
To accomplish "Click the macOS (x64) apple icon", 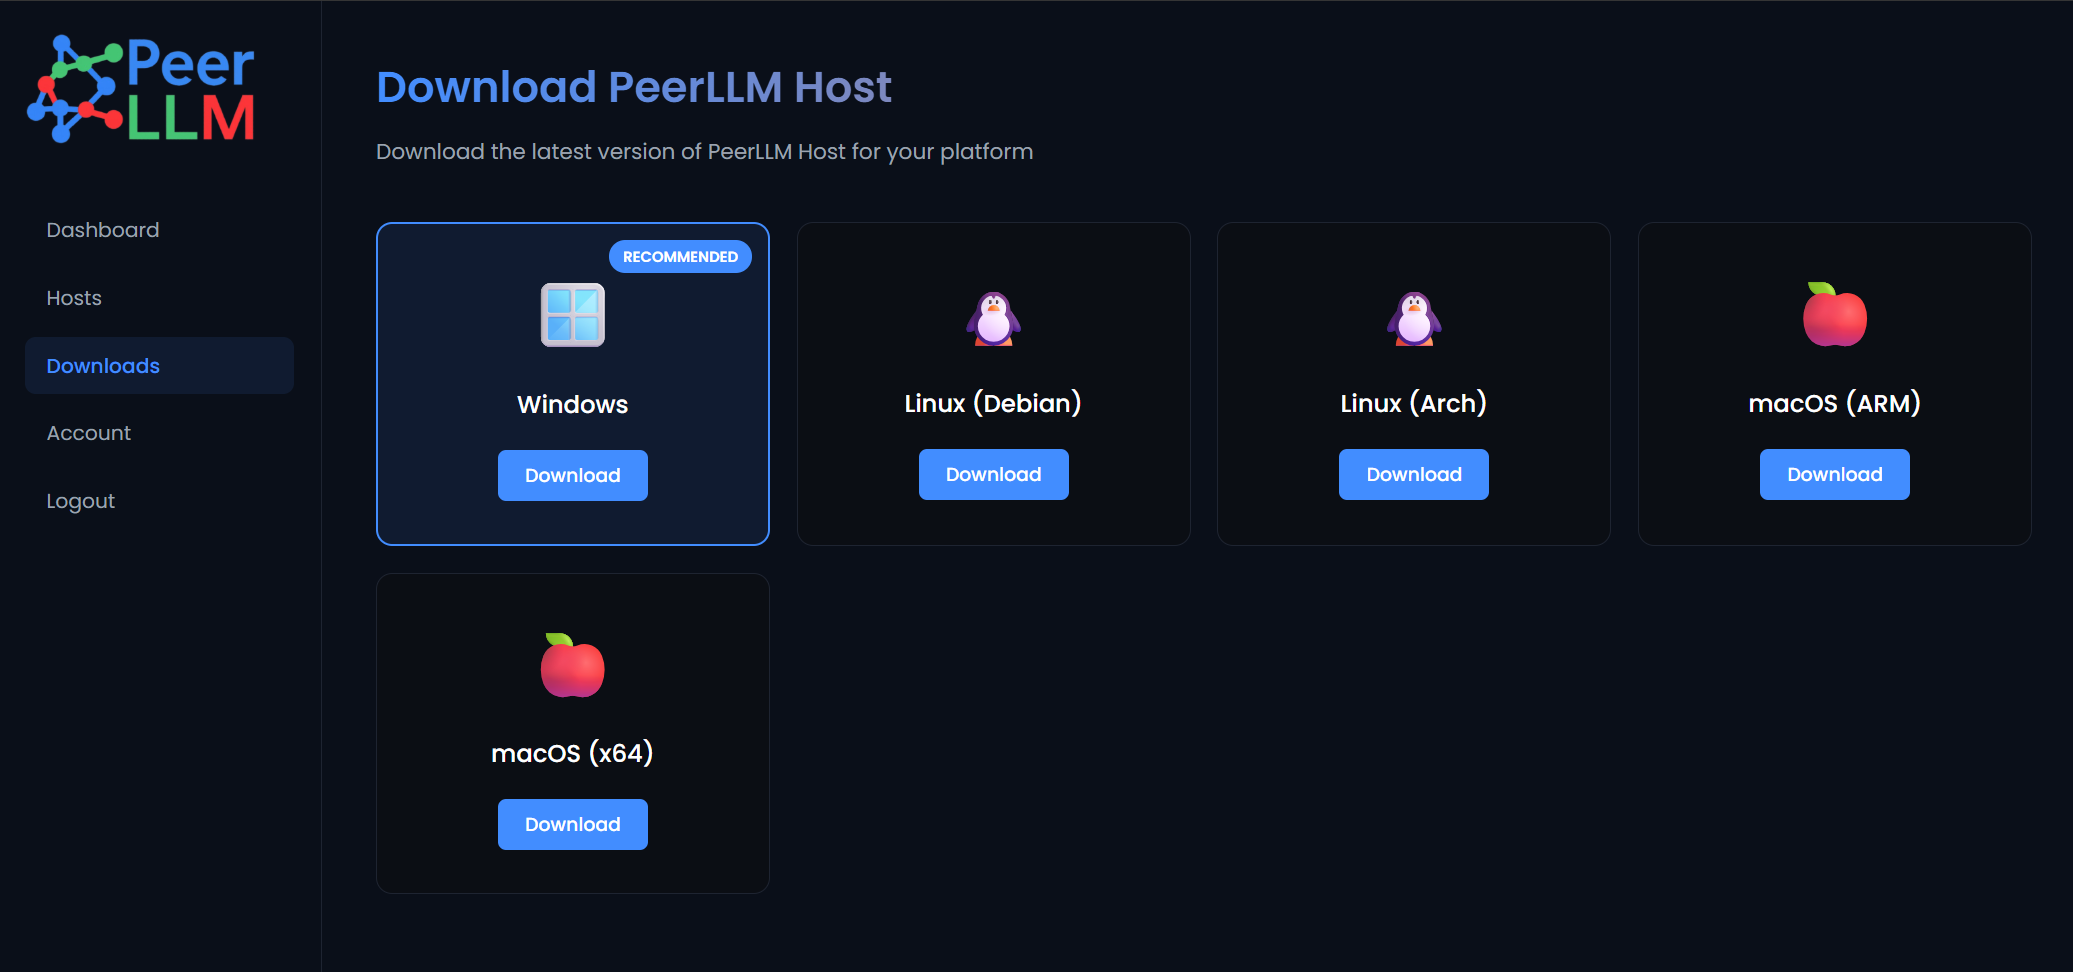I will [573, 666].
